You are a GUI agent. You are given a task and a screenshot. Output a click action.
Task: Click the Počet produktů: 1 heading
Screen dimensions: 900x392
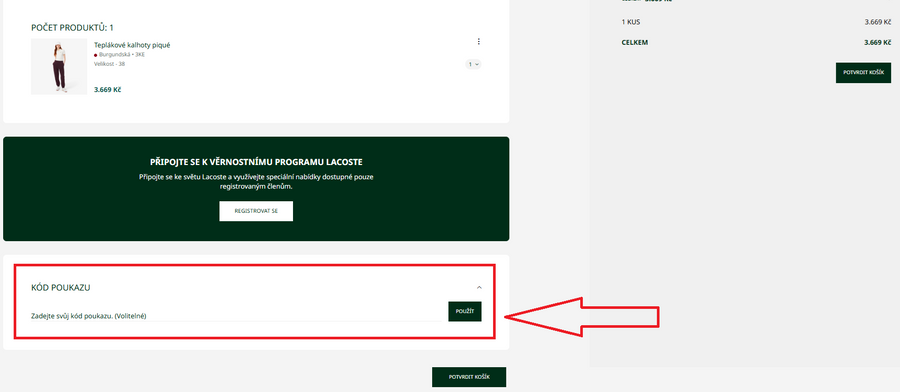pos(72,28)
